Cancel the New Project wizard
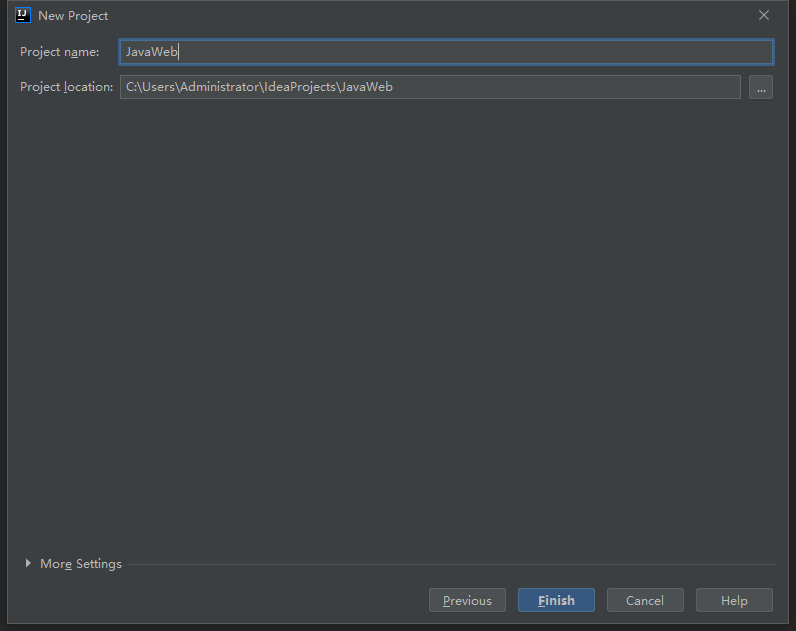The height and width of the screenshot is (631, 796). click(x=645, y=600)
